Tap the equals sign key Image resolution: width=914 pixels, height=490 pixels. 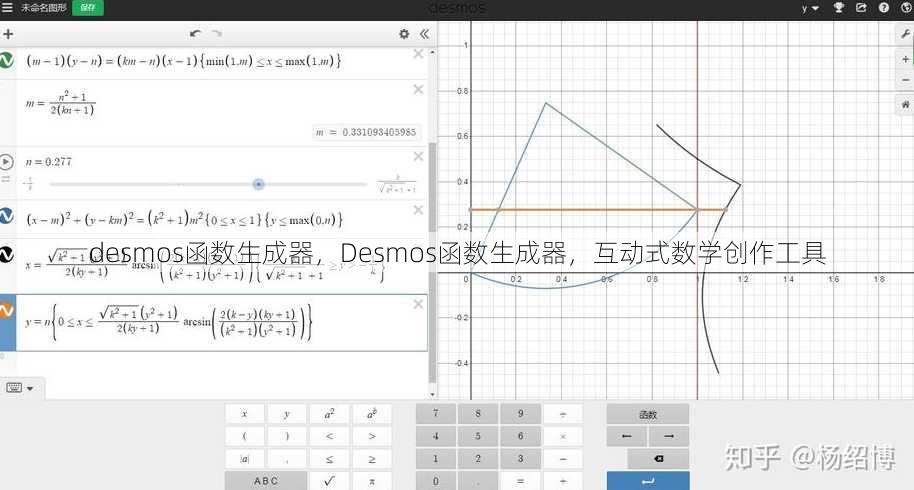pyautogui.click(x=521, y=481)
